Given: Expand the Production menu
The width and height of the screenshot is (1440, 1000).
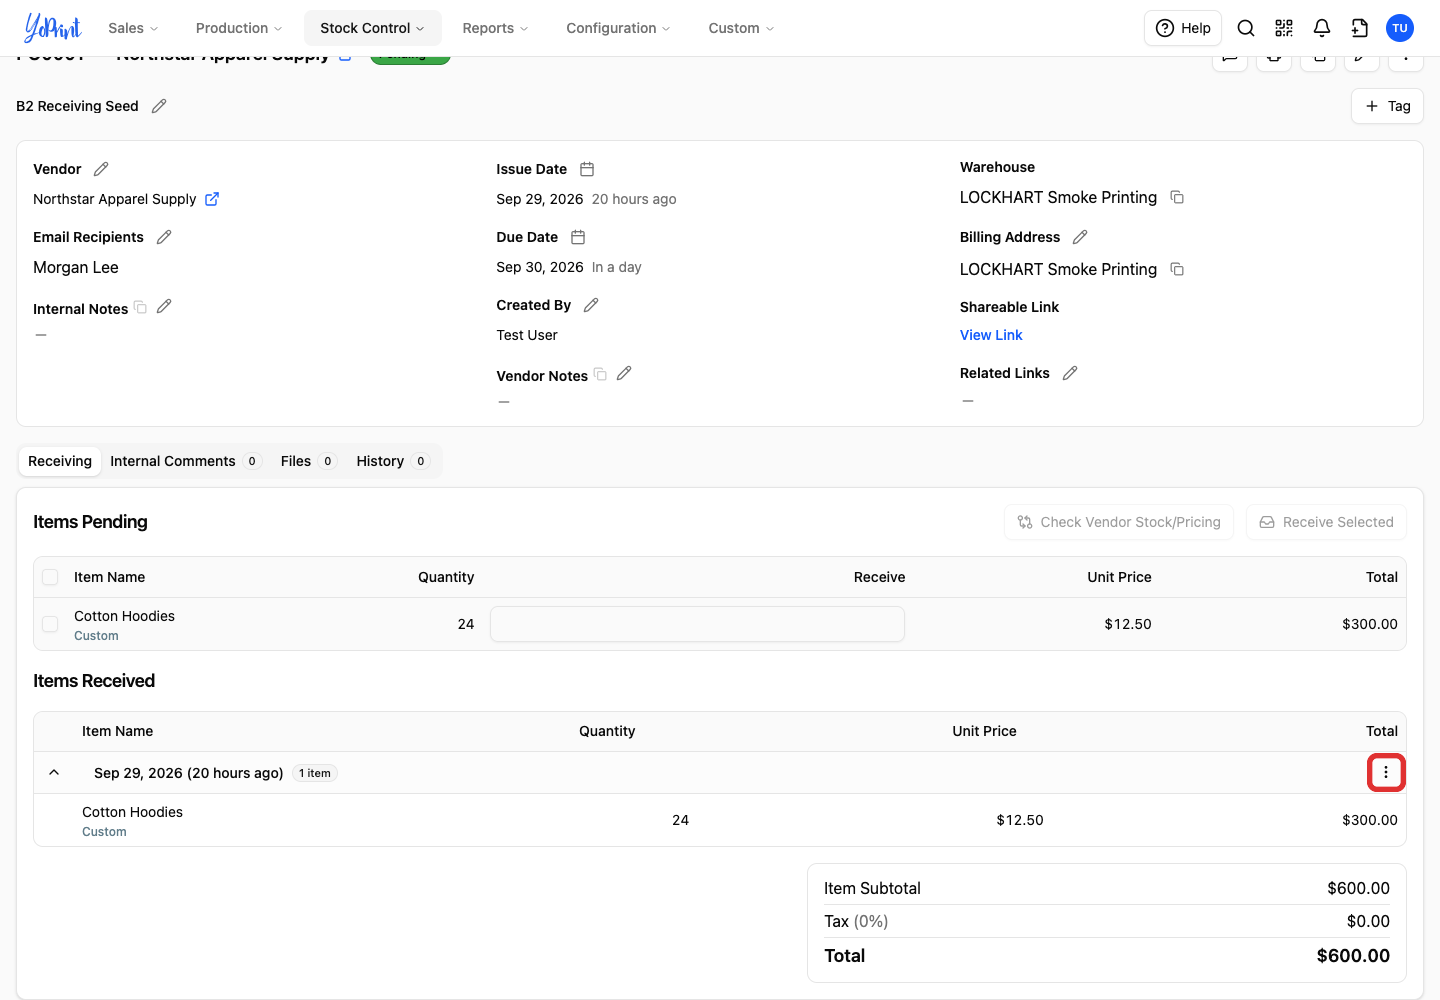Looking at the screenshot, I should click(x=239, y=28).
